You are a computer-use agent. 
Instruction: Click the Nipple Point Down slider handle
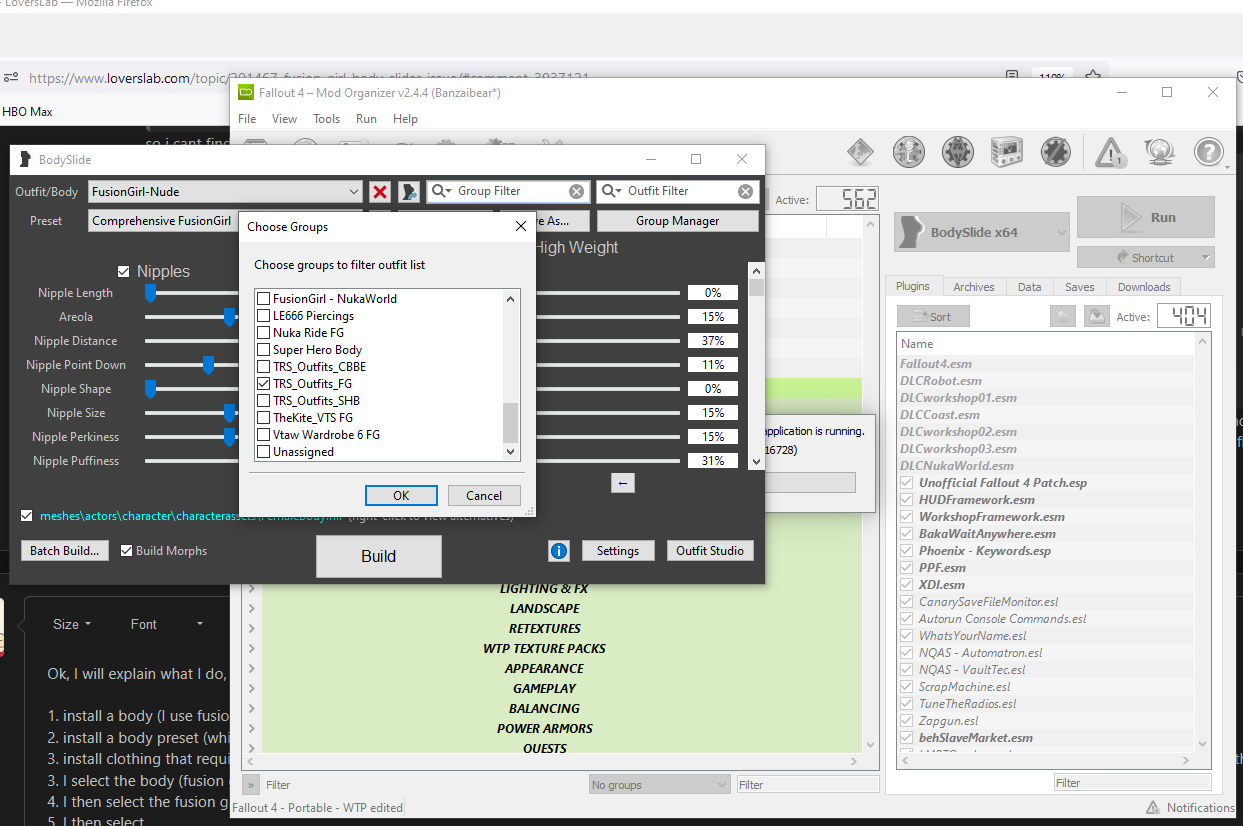tap(208, 365)
